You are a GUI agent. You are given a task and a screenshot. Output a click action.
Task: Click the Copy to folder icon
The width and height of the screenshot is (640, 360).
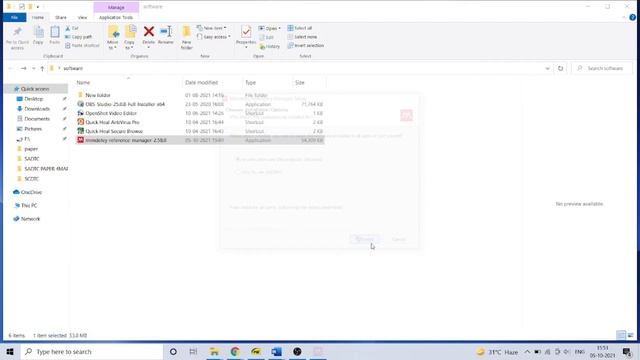(130, 32)
